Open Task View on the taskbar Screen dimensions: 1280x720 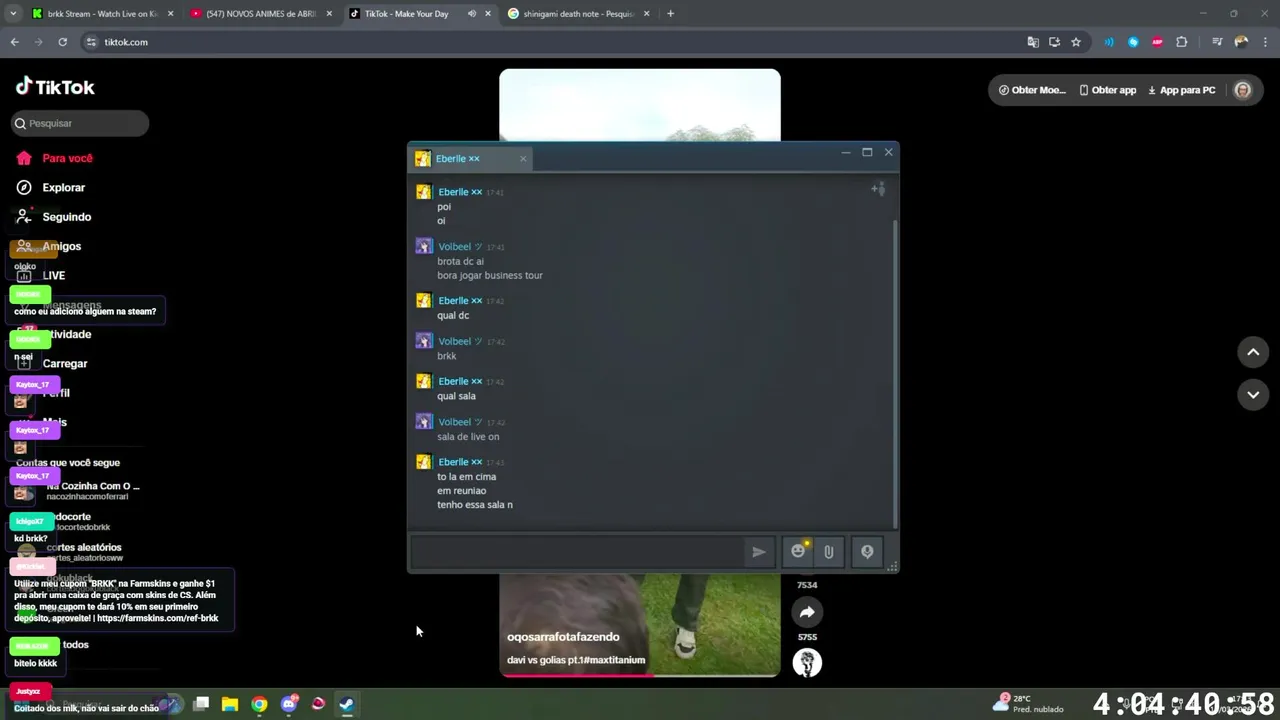(x=201, y=704)
